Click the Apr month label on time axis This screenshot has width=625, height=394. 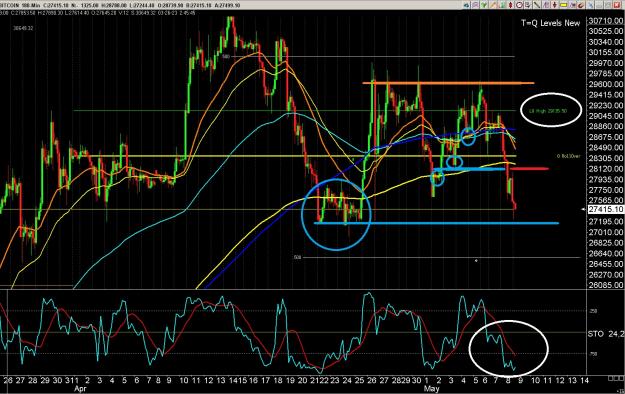pyautogui.click(x=80, y=388)
